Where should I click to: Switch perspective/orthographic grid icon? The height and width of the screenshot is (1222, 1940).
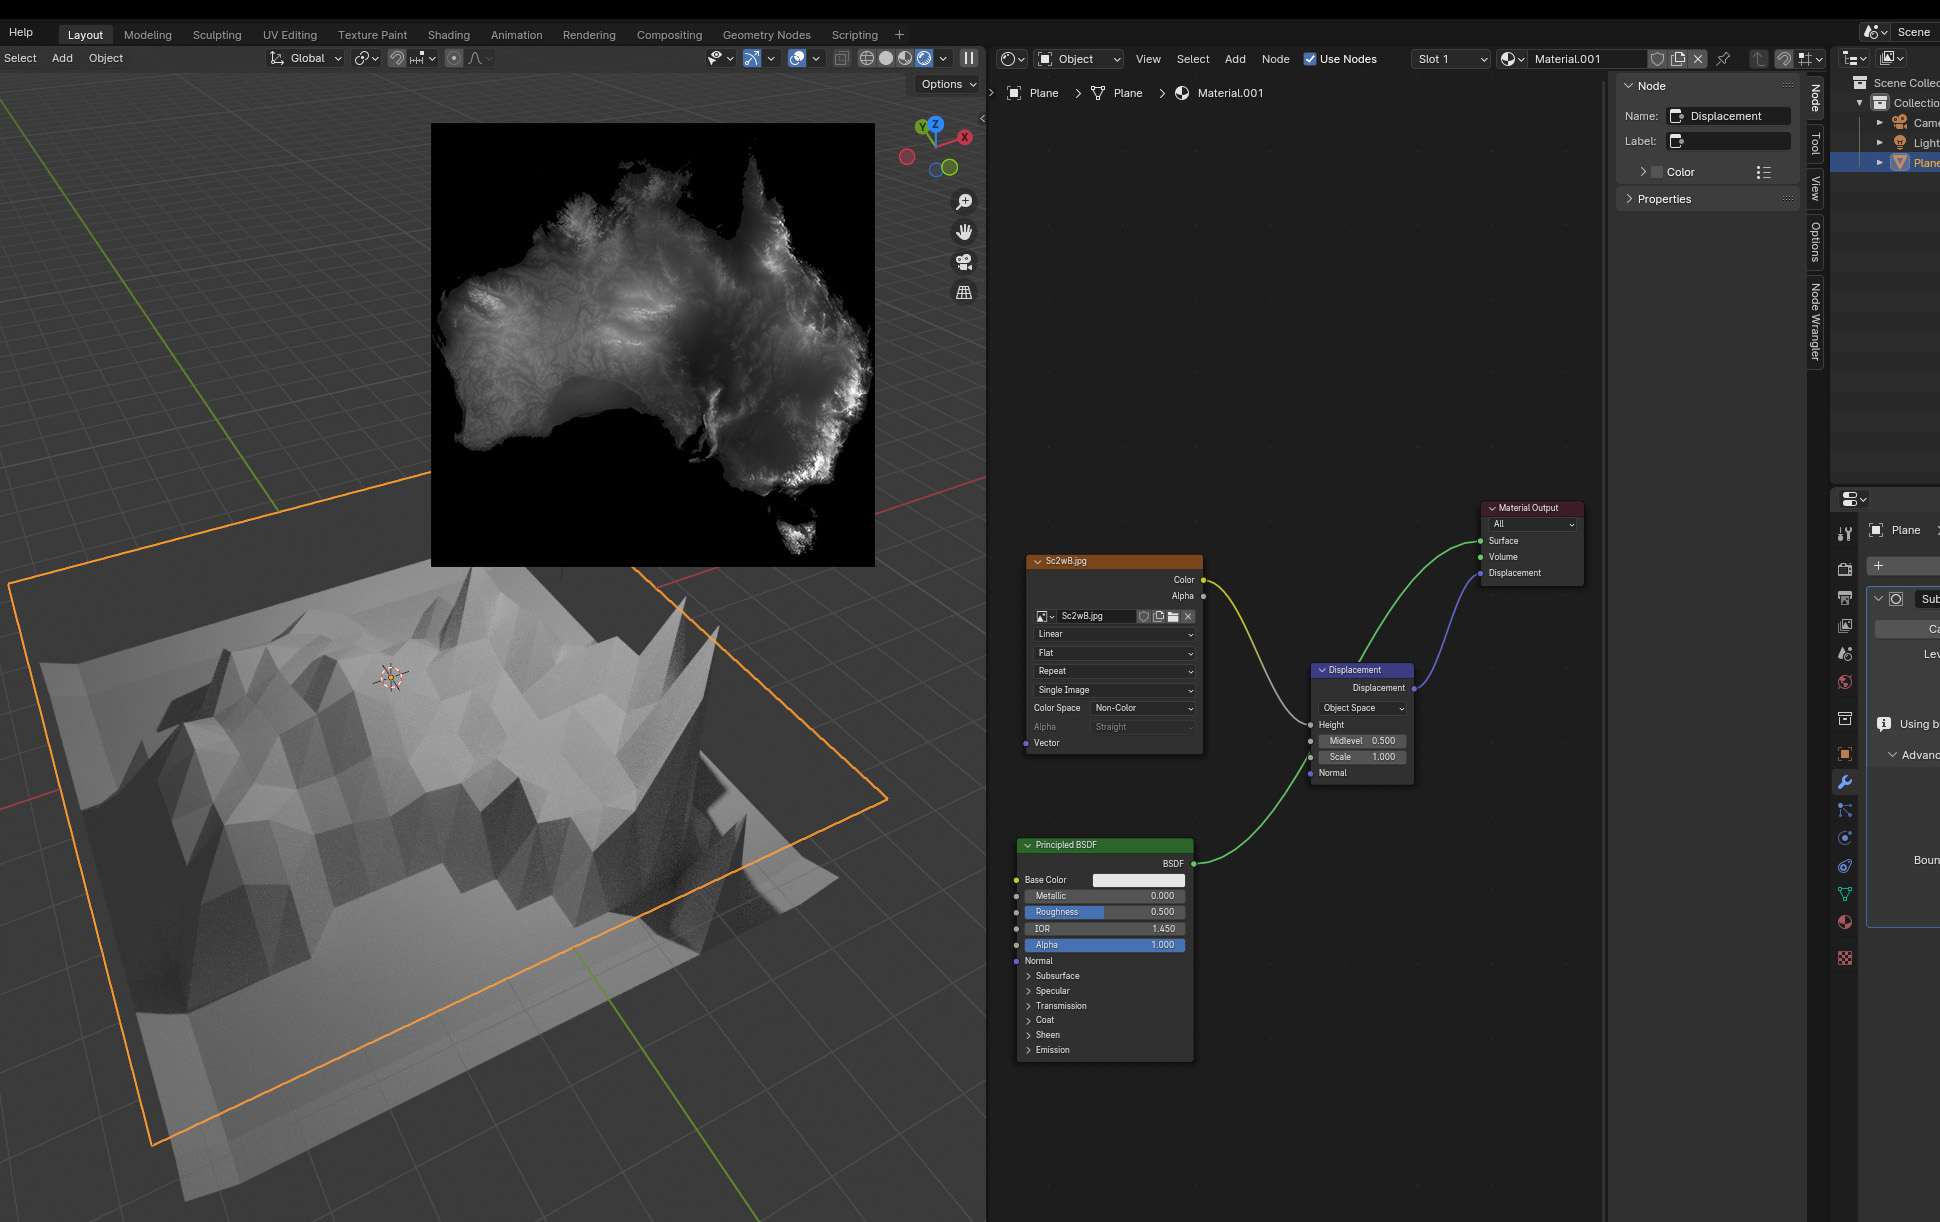(x=964, y=292)
